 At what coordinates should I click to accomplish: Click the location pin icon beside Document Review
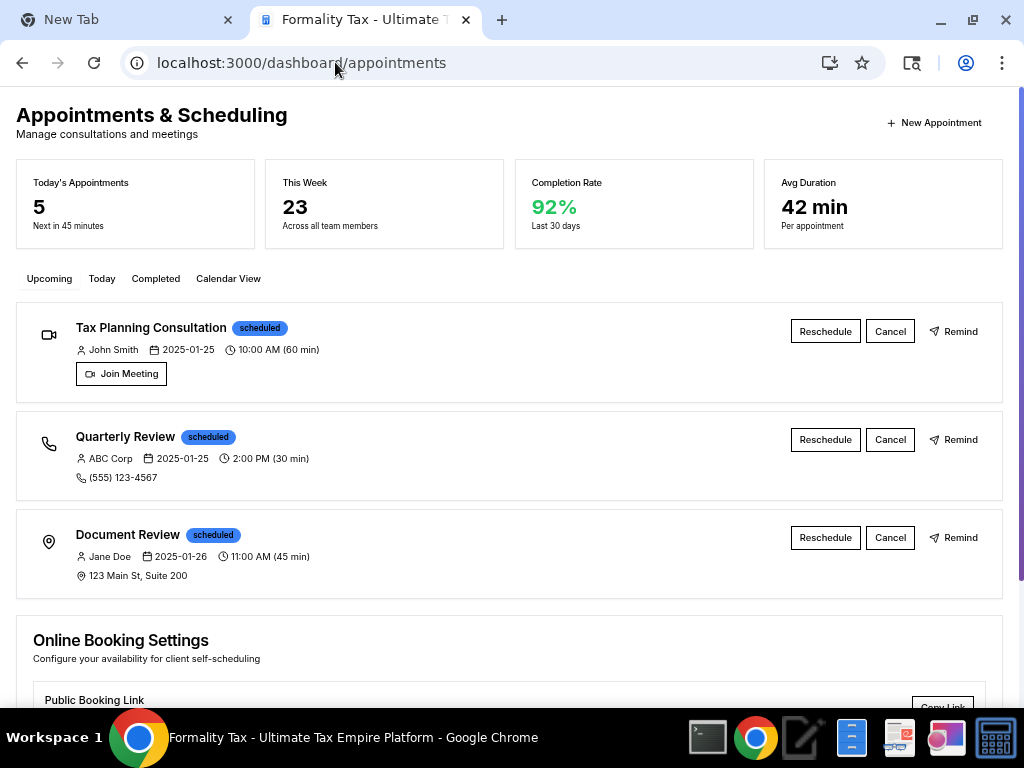click(x=49, y=542)
